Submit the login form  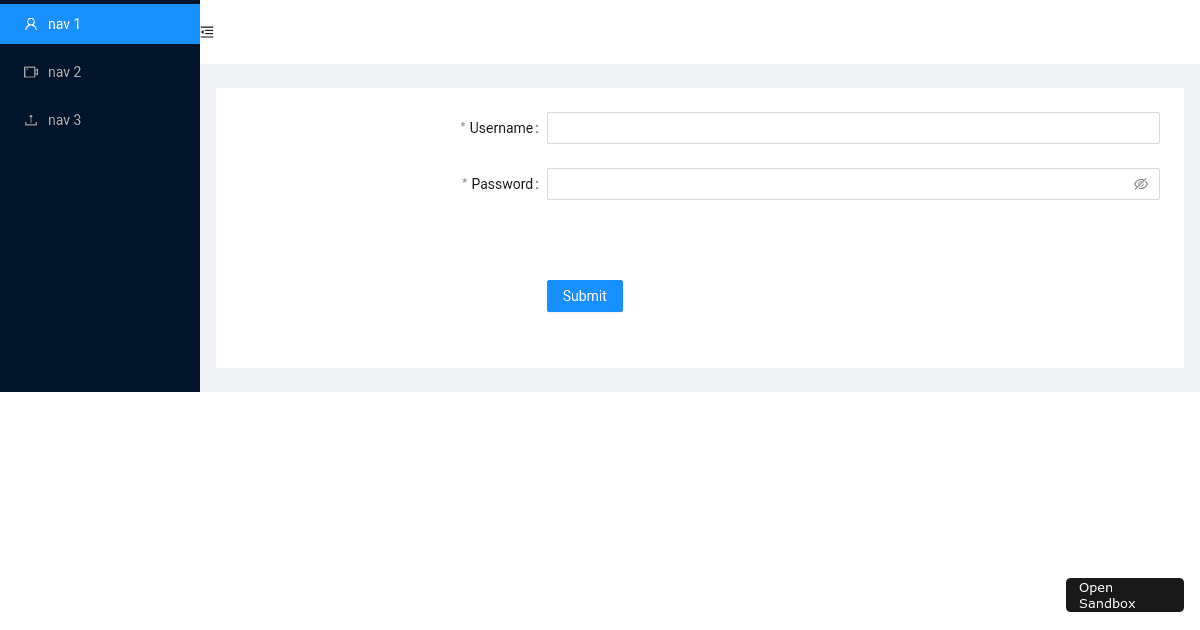585,296
